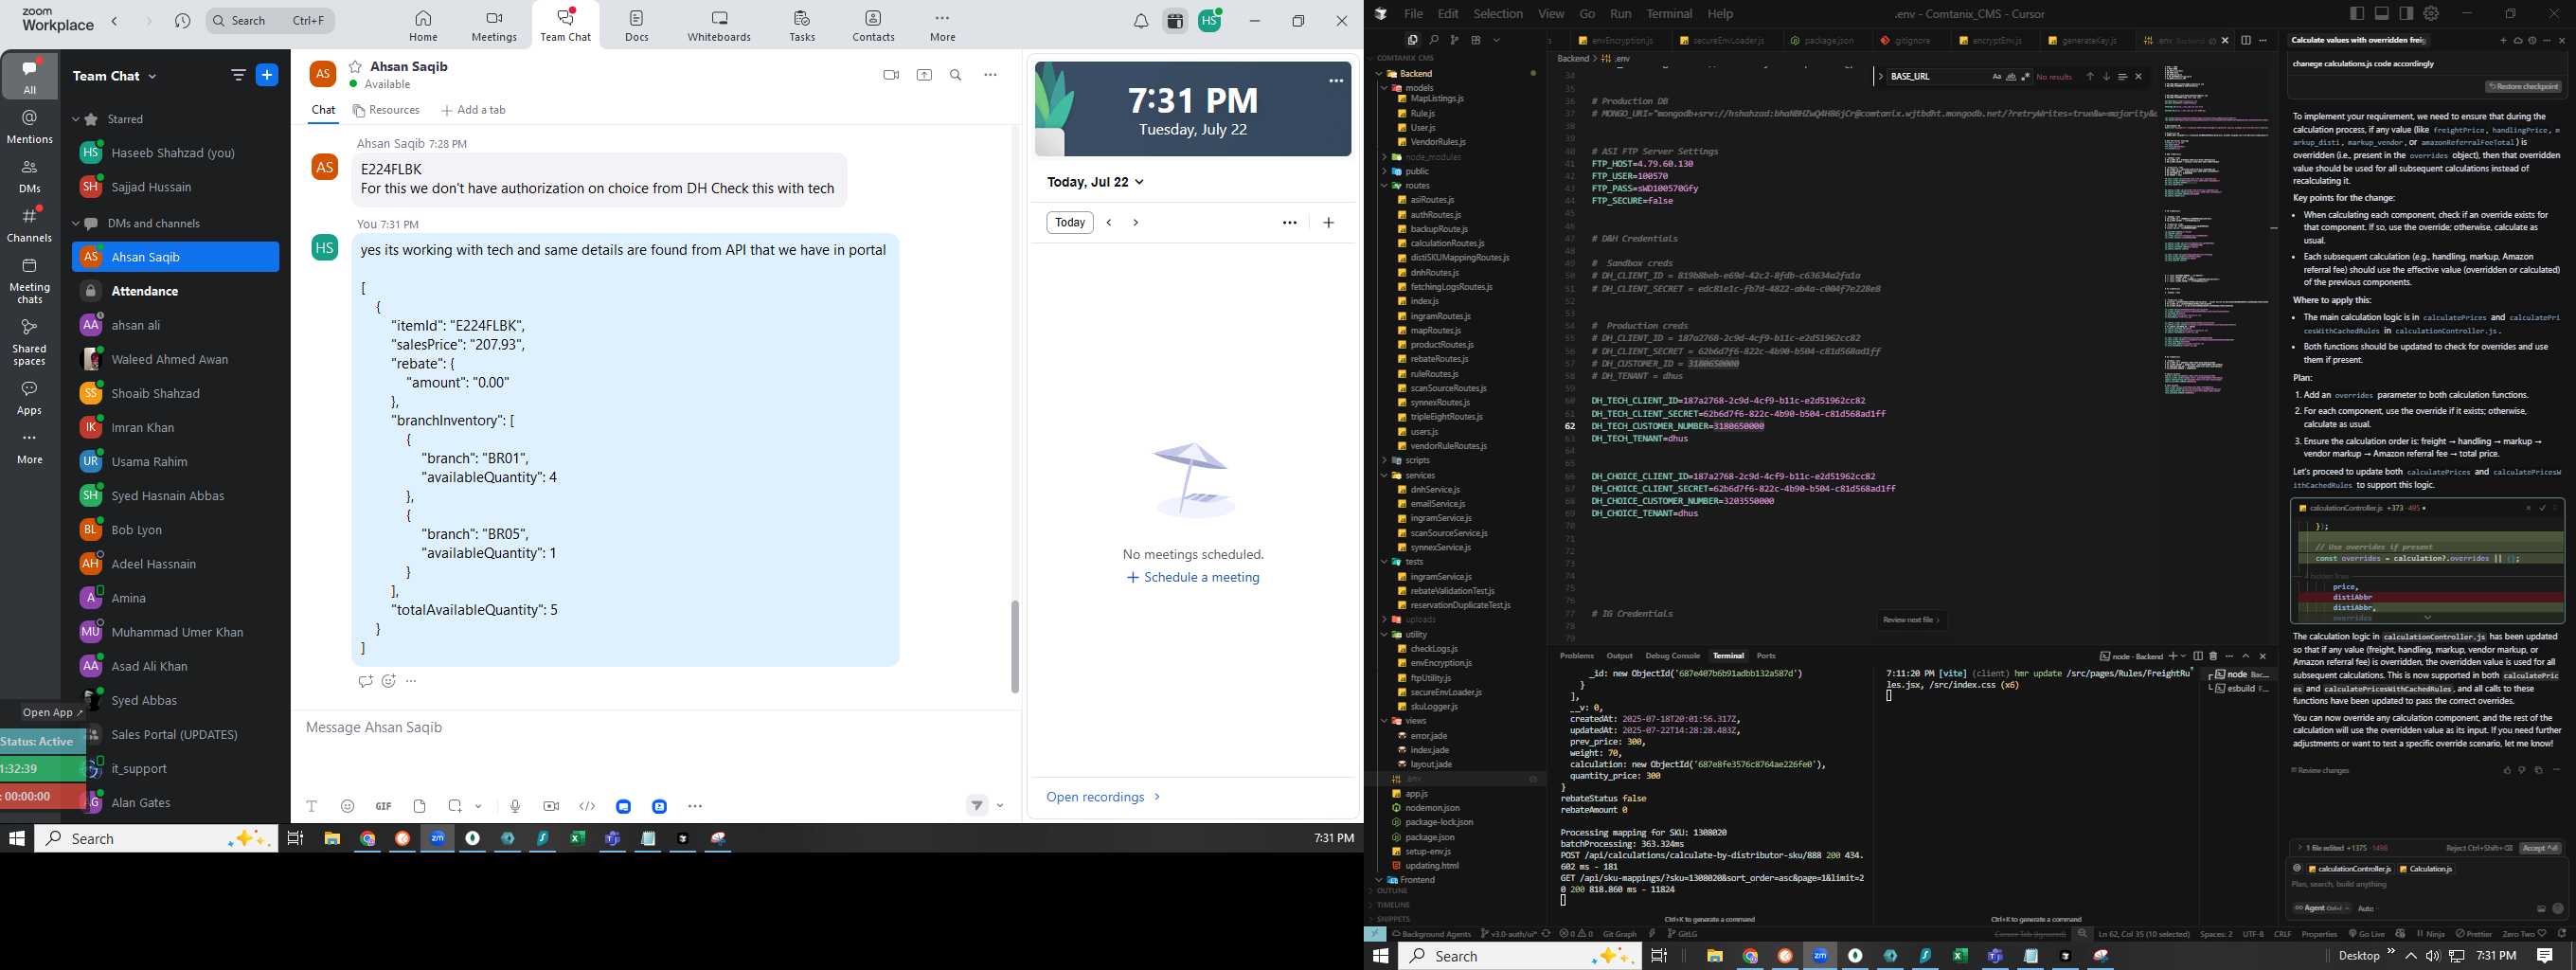The image size is (2576, 970).
Task: Toggle Match Case in Cursor find widget
Action: 1996,77
